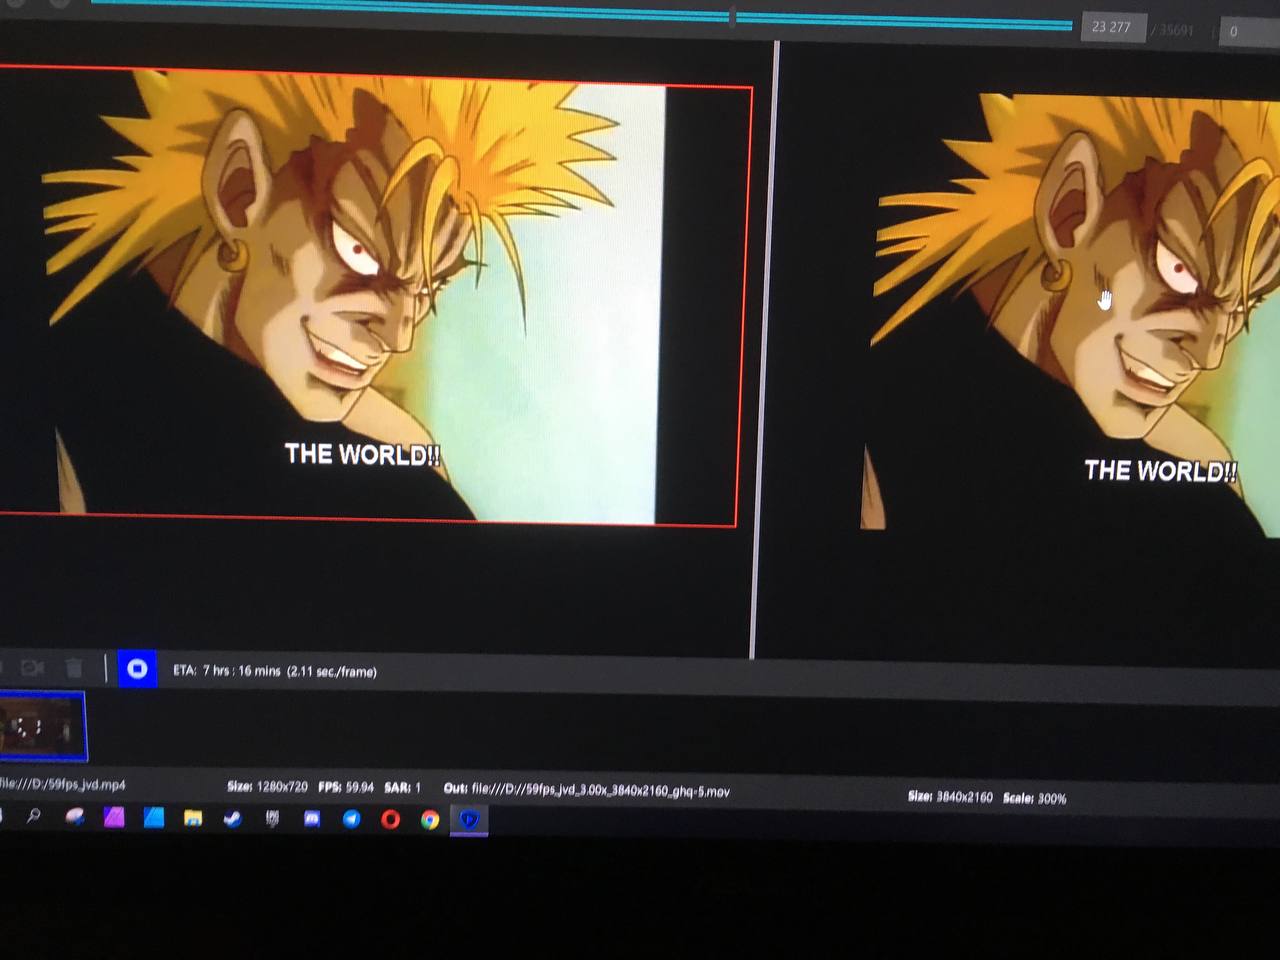
Task: Click the Scale: 300% label
Action: coord(1035,798)
